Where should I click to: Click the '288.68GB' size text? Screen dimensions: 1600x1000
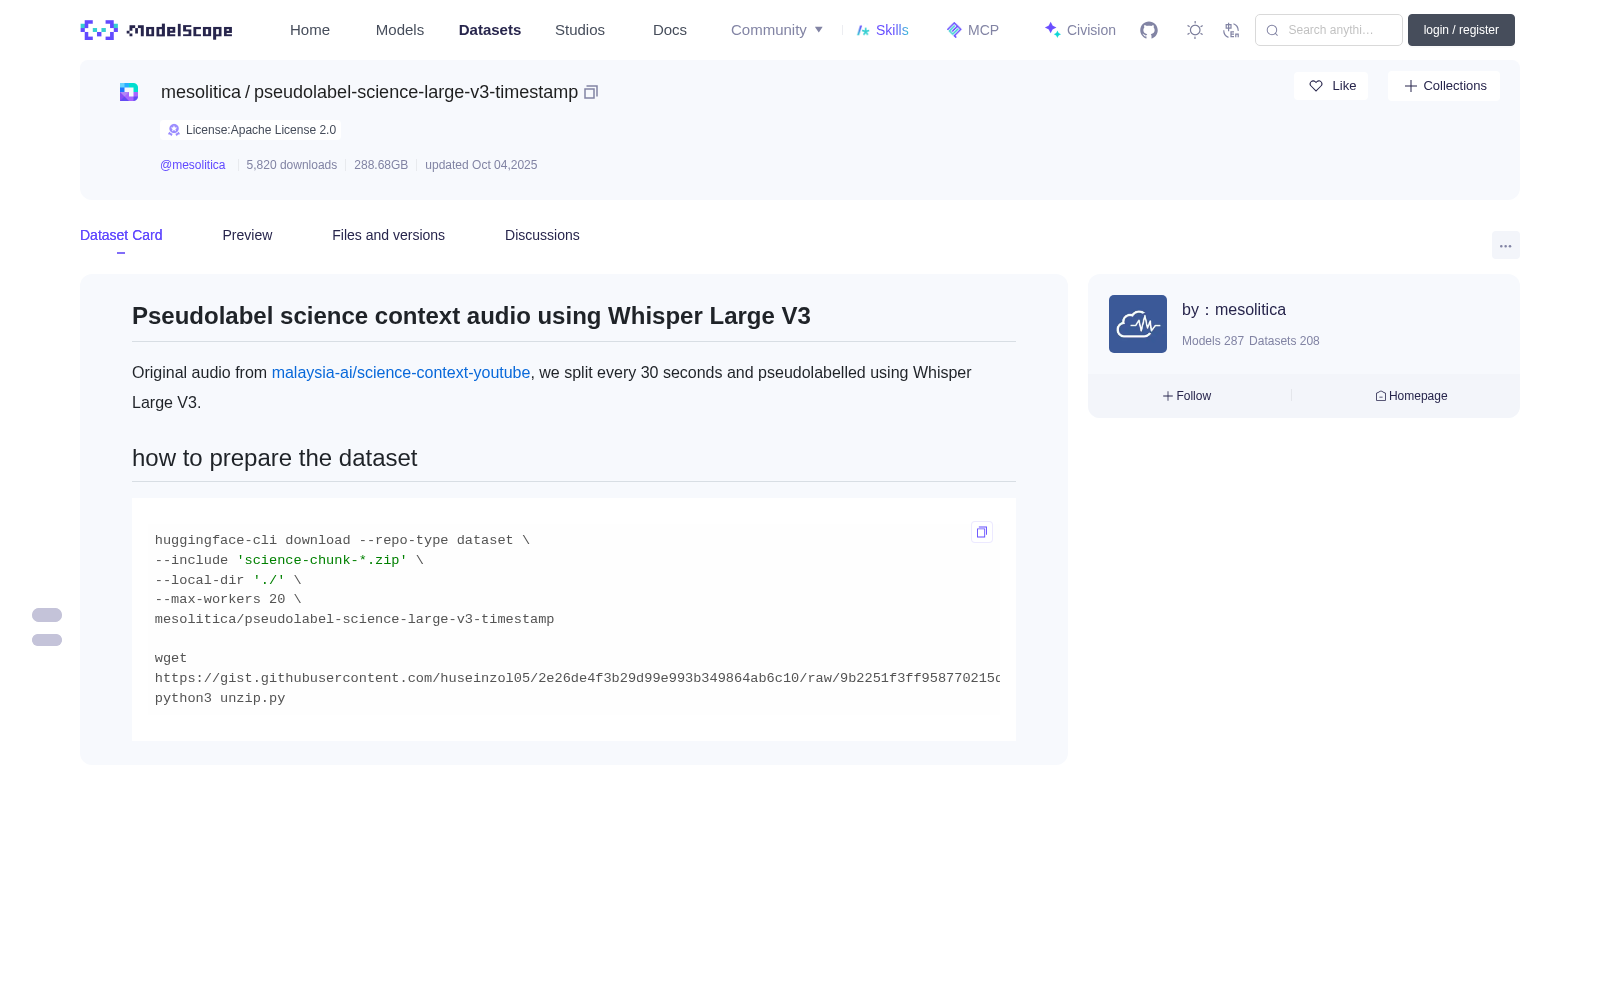tap(381, 165)
